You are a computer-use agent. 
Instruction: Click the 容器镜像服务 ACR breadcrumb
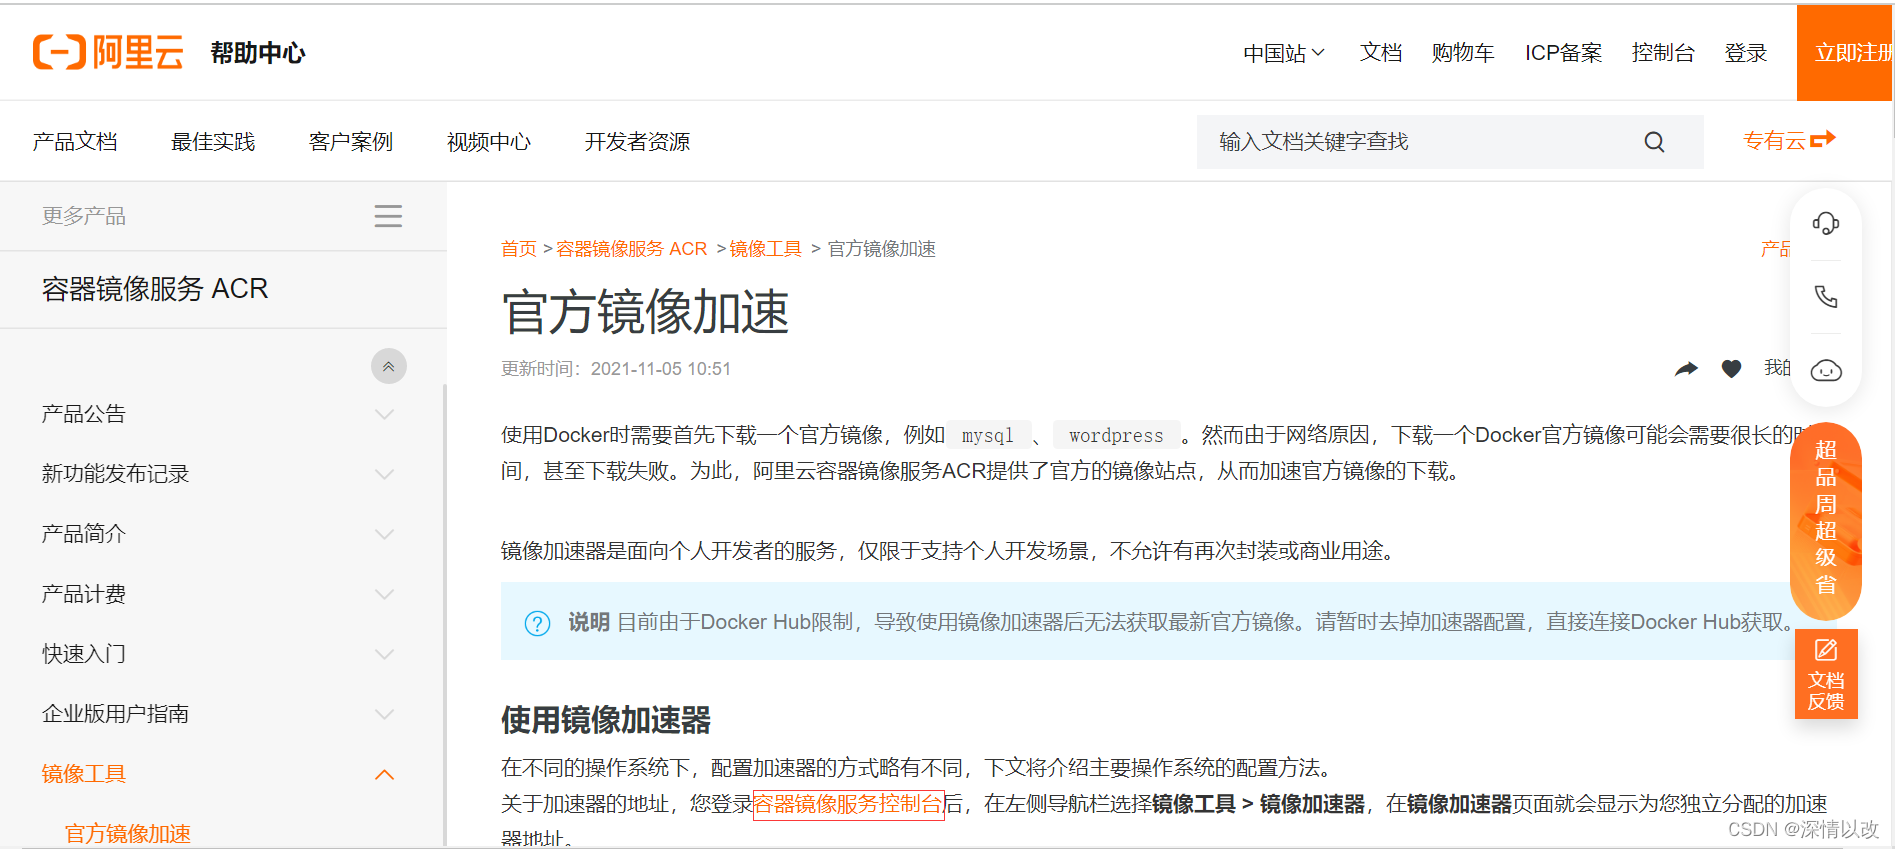[632, 249]
